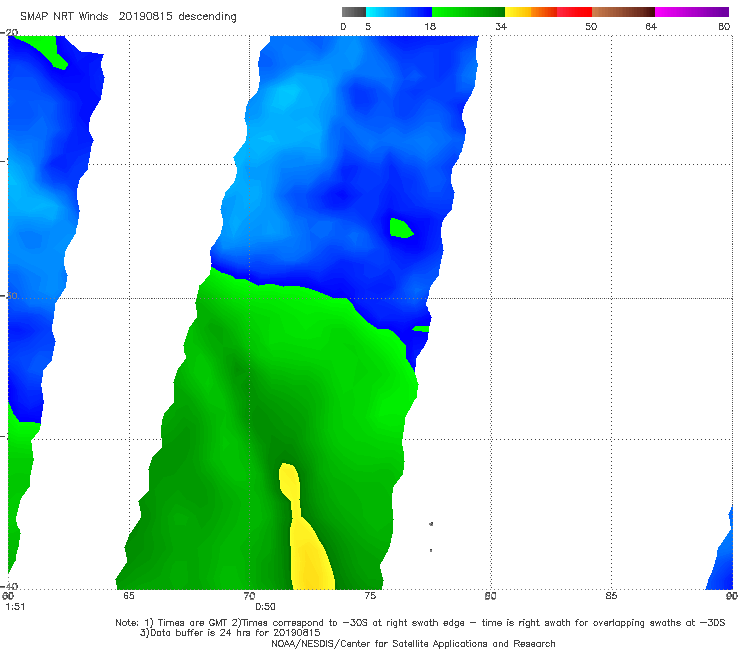Select the green 18–34 color bar segment

click(x=469, y=12)
